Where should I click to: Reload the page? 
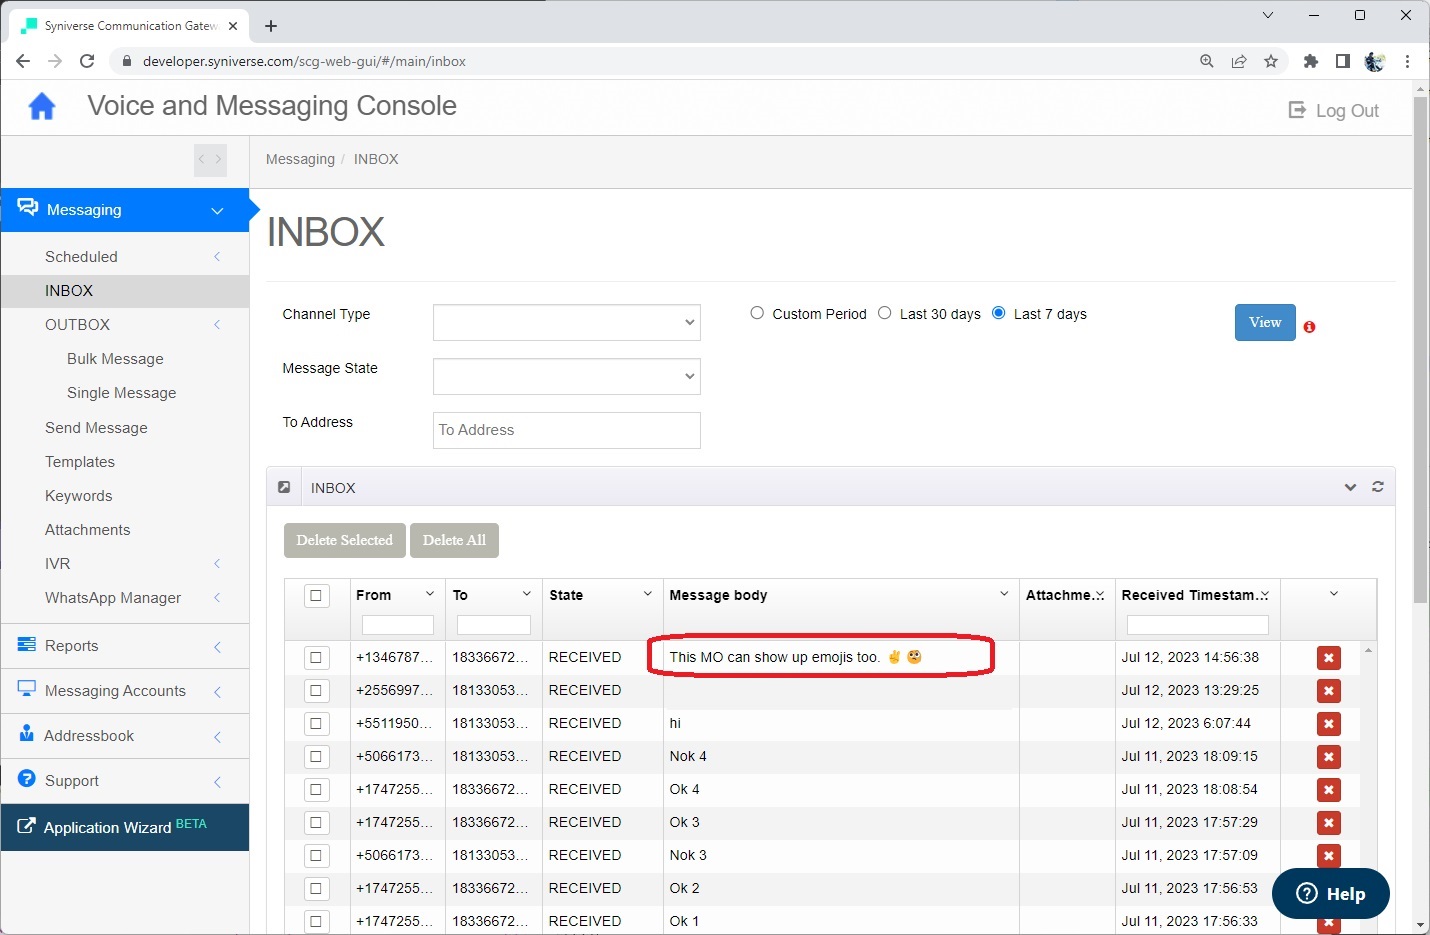click(x=87, y=61)
